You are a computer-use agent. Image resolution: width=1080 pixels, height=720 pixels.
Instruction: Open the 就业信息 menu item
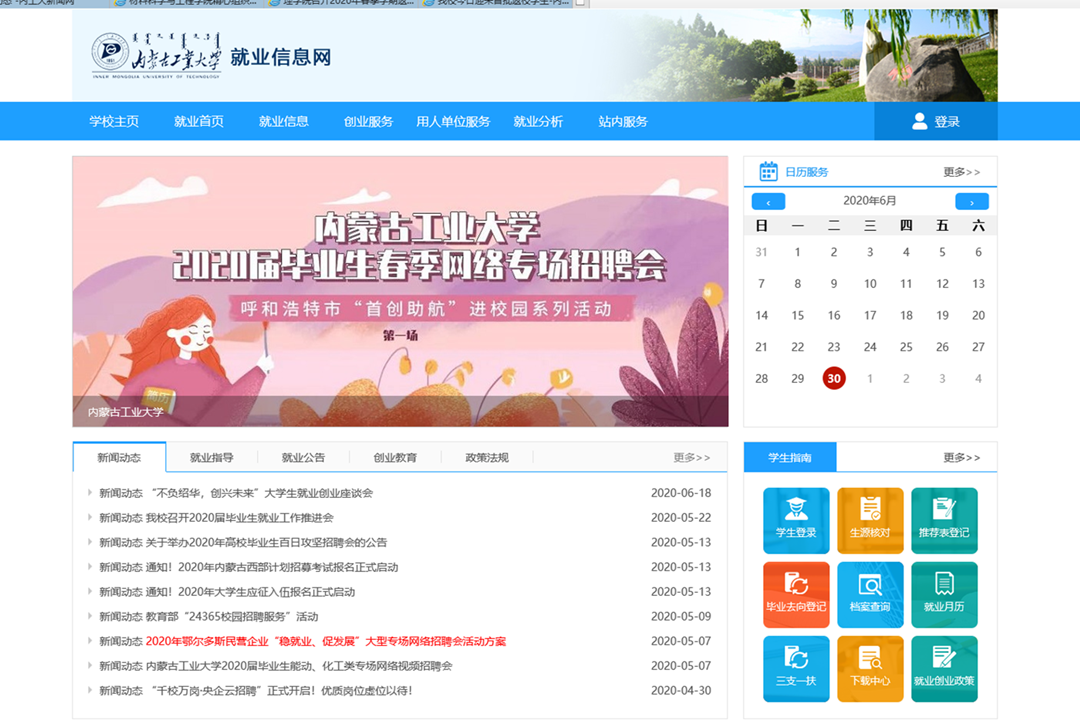(284, 121)
